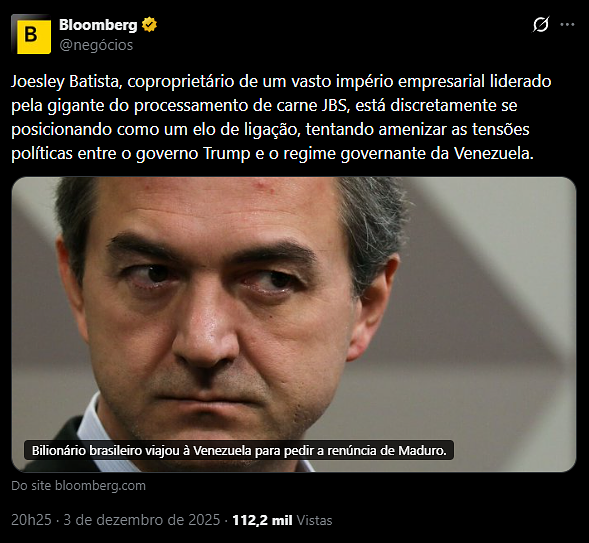Click 'Venezuela.' at the end of the post
589x543 pixels.
494,154
